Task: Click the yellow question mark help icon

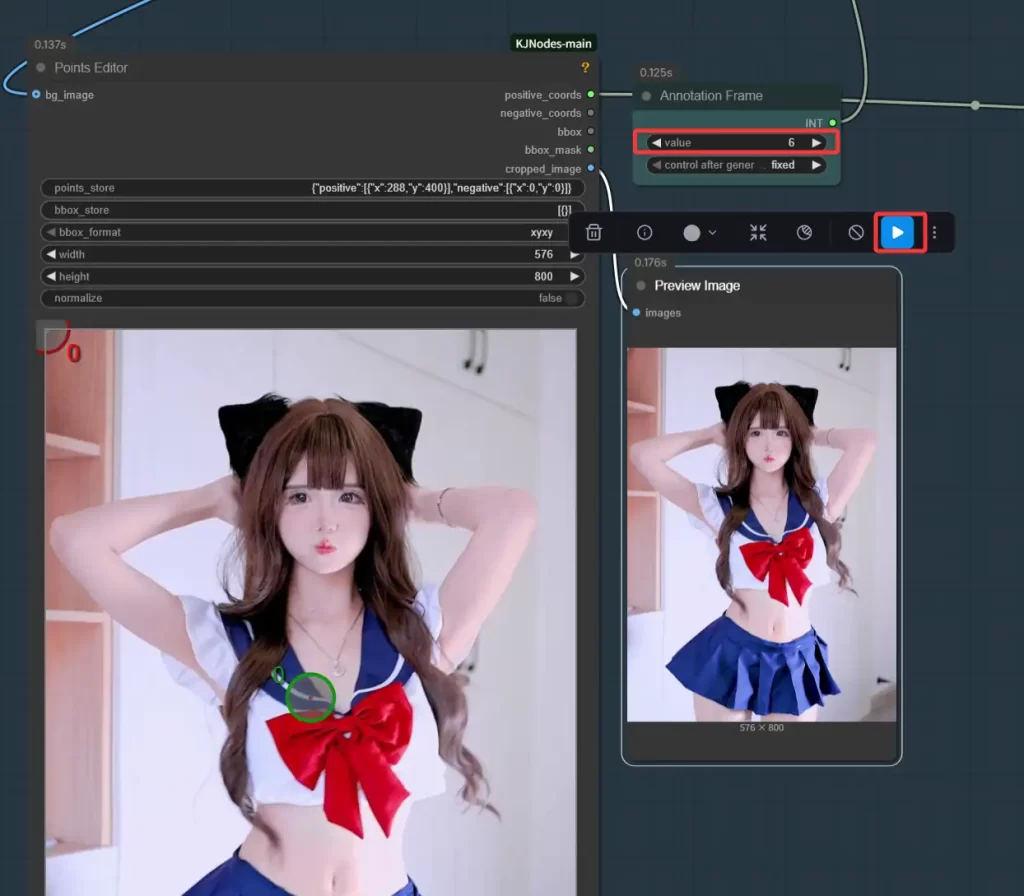Action: [x=585, y=68]
